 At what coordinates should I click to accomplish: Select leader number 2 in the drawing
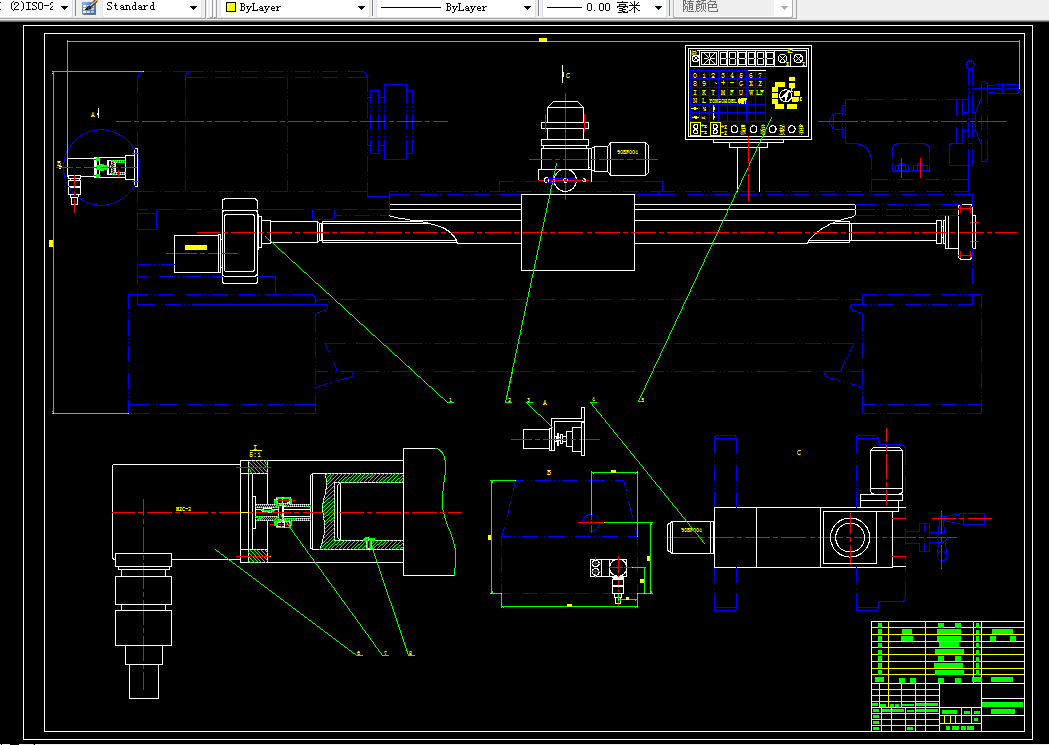pos(509,401)
